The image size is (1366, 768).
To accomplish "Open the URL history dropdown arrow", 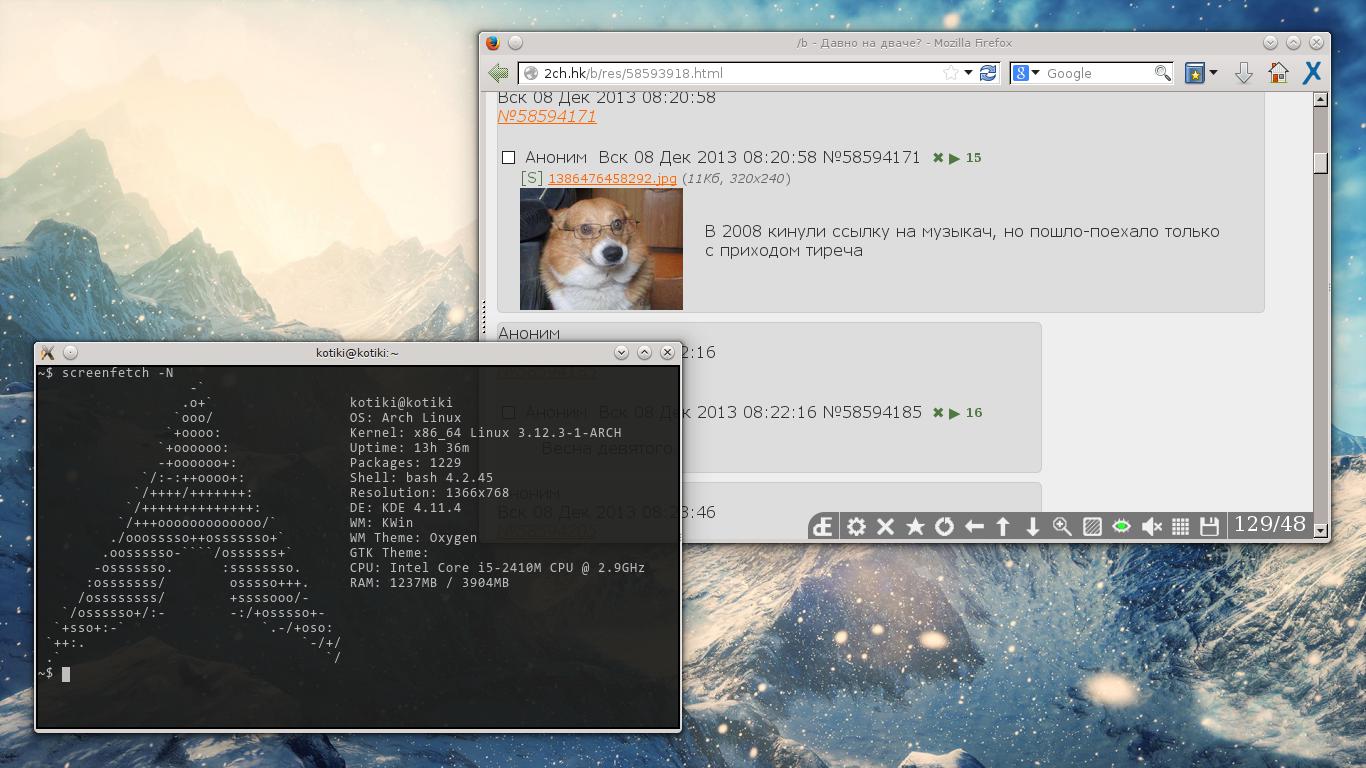I will (x=968, y=73).
